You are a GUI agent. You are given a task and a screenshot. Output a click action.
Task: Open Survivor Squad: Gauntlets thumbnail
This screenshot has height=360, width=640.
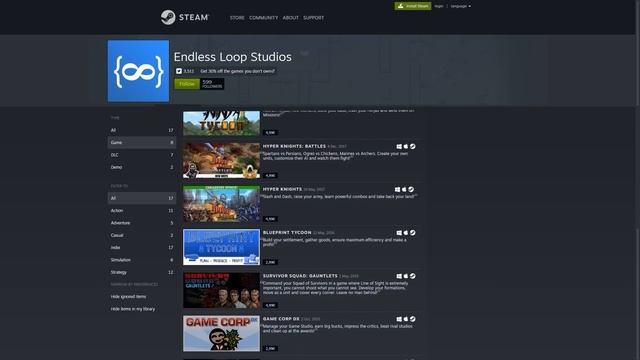click(221, 290)
